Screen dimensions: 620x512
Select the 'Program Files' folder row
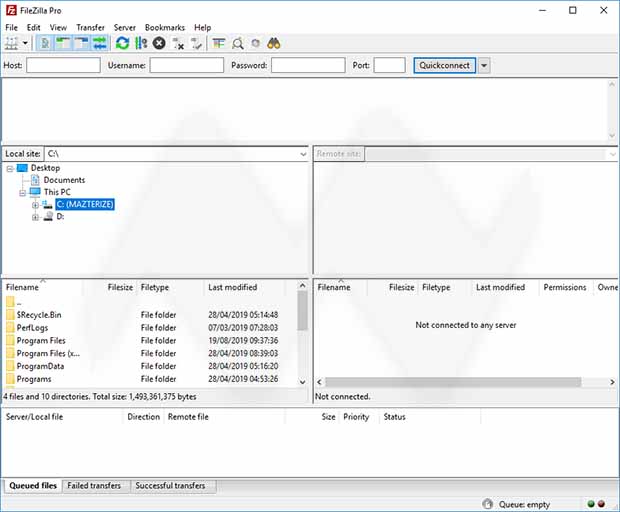click(x=150, y=340)
